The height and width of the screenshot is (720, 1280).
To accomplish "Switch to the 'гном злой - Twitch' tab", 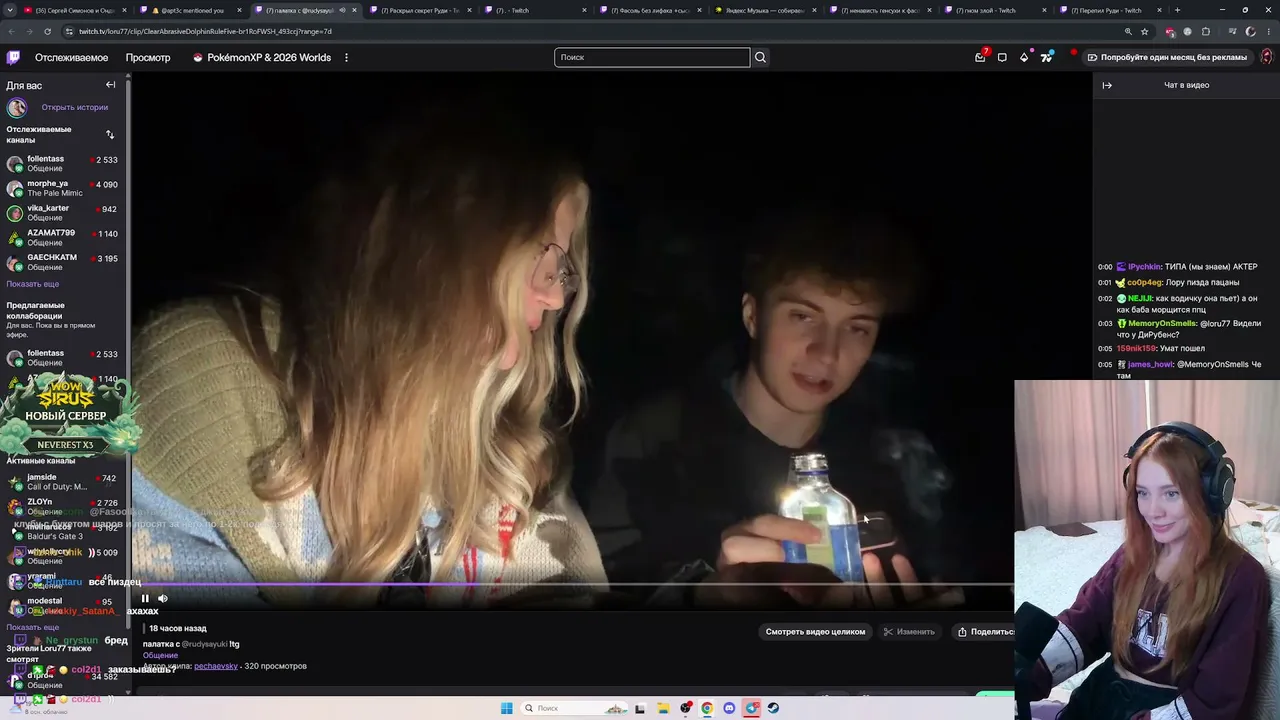I will pyautogui.click(x=996, y=10).
